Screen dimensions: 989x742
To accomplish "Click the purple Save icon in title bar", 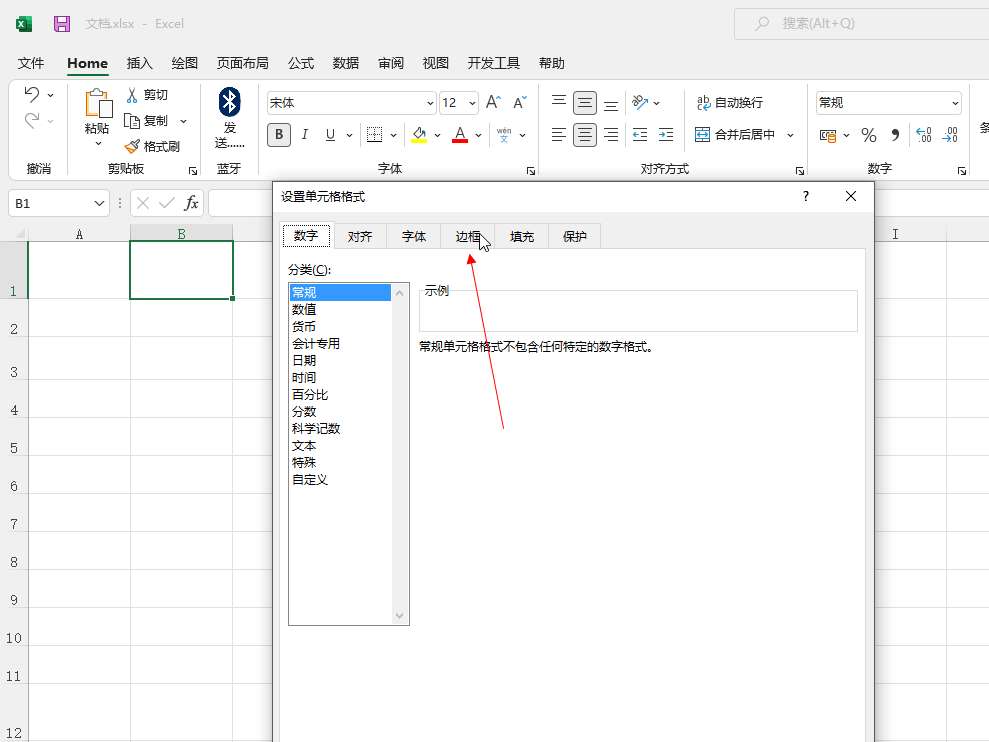I will coord(62,24).
